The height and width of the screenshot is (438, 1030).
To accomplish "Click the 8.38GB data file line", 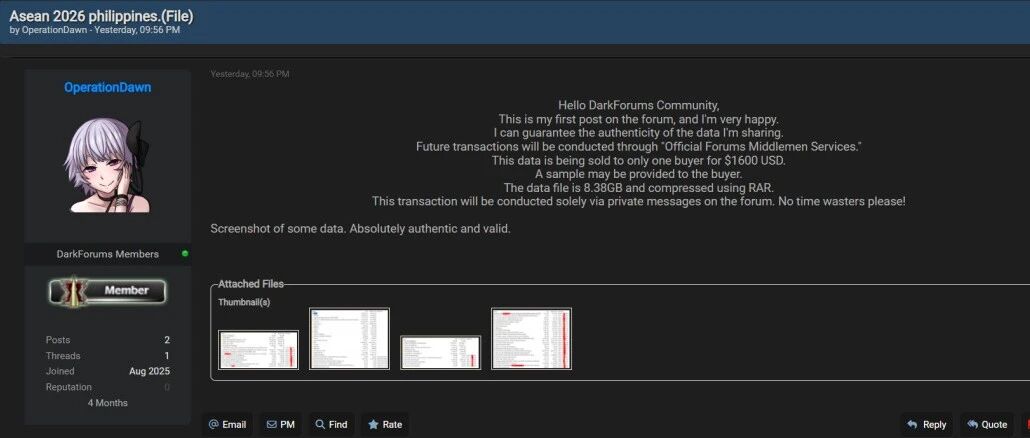I will click(638, 188).
